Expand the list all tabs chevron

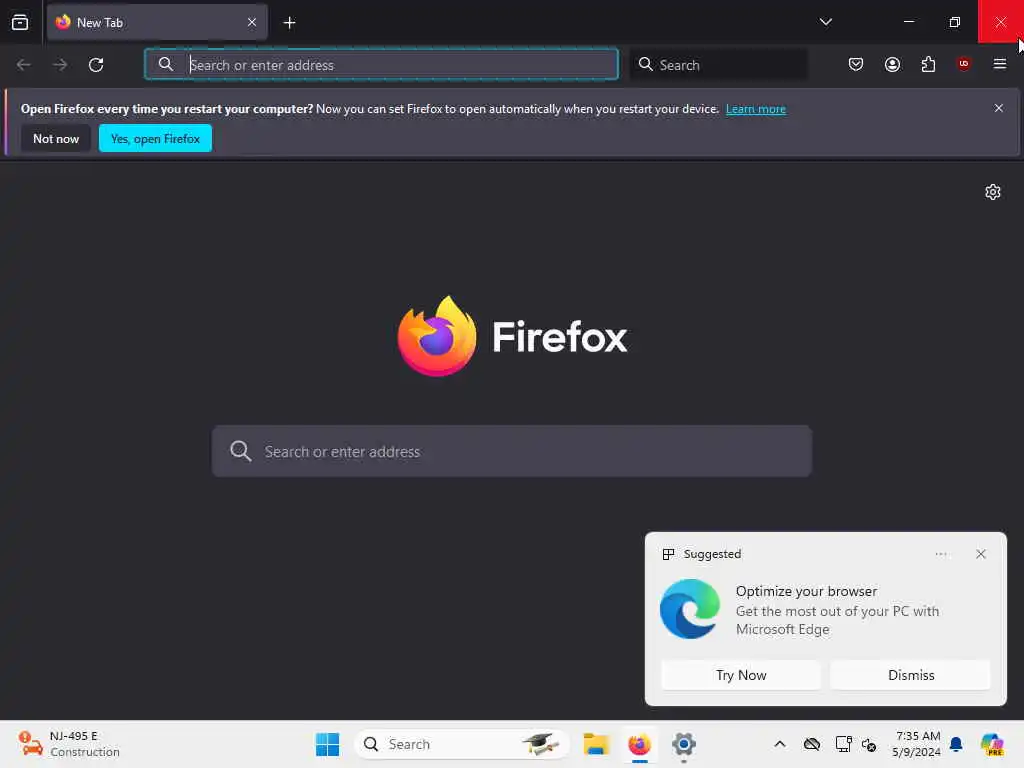(825, 22)
